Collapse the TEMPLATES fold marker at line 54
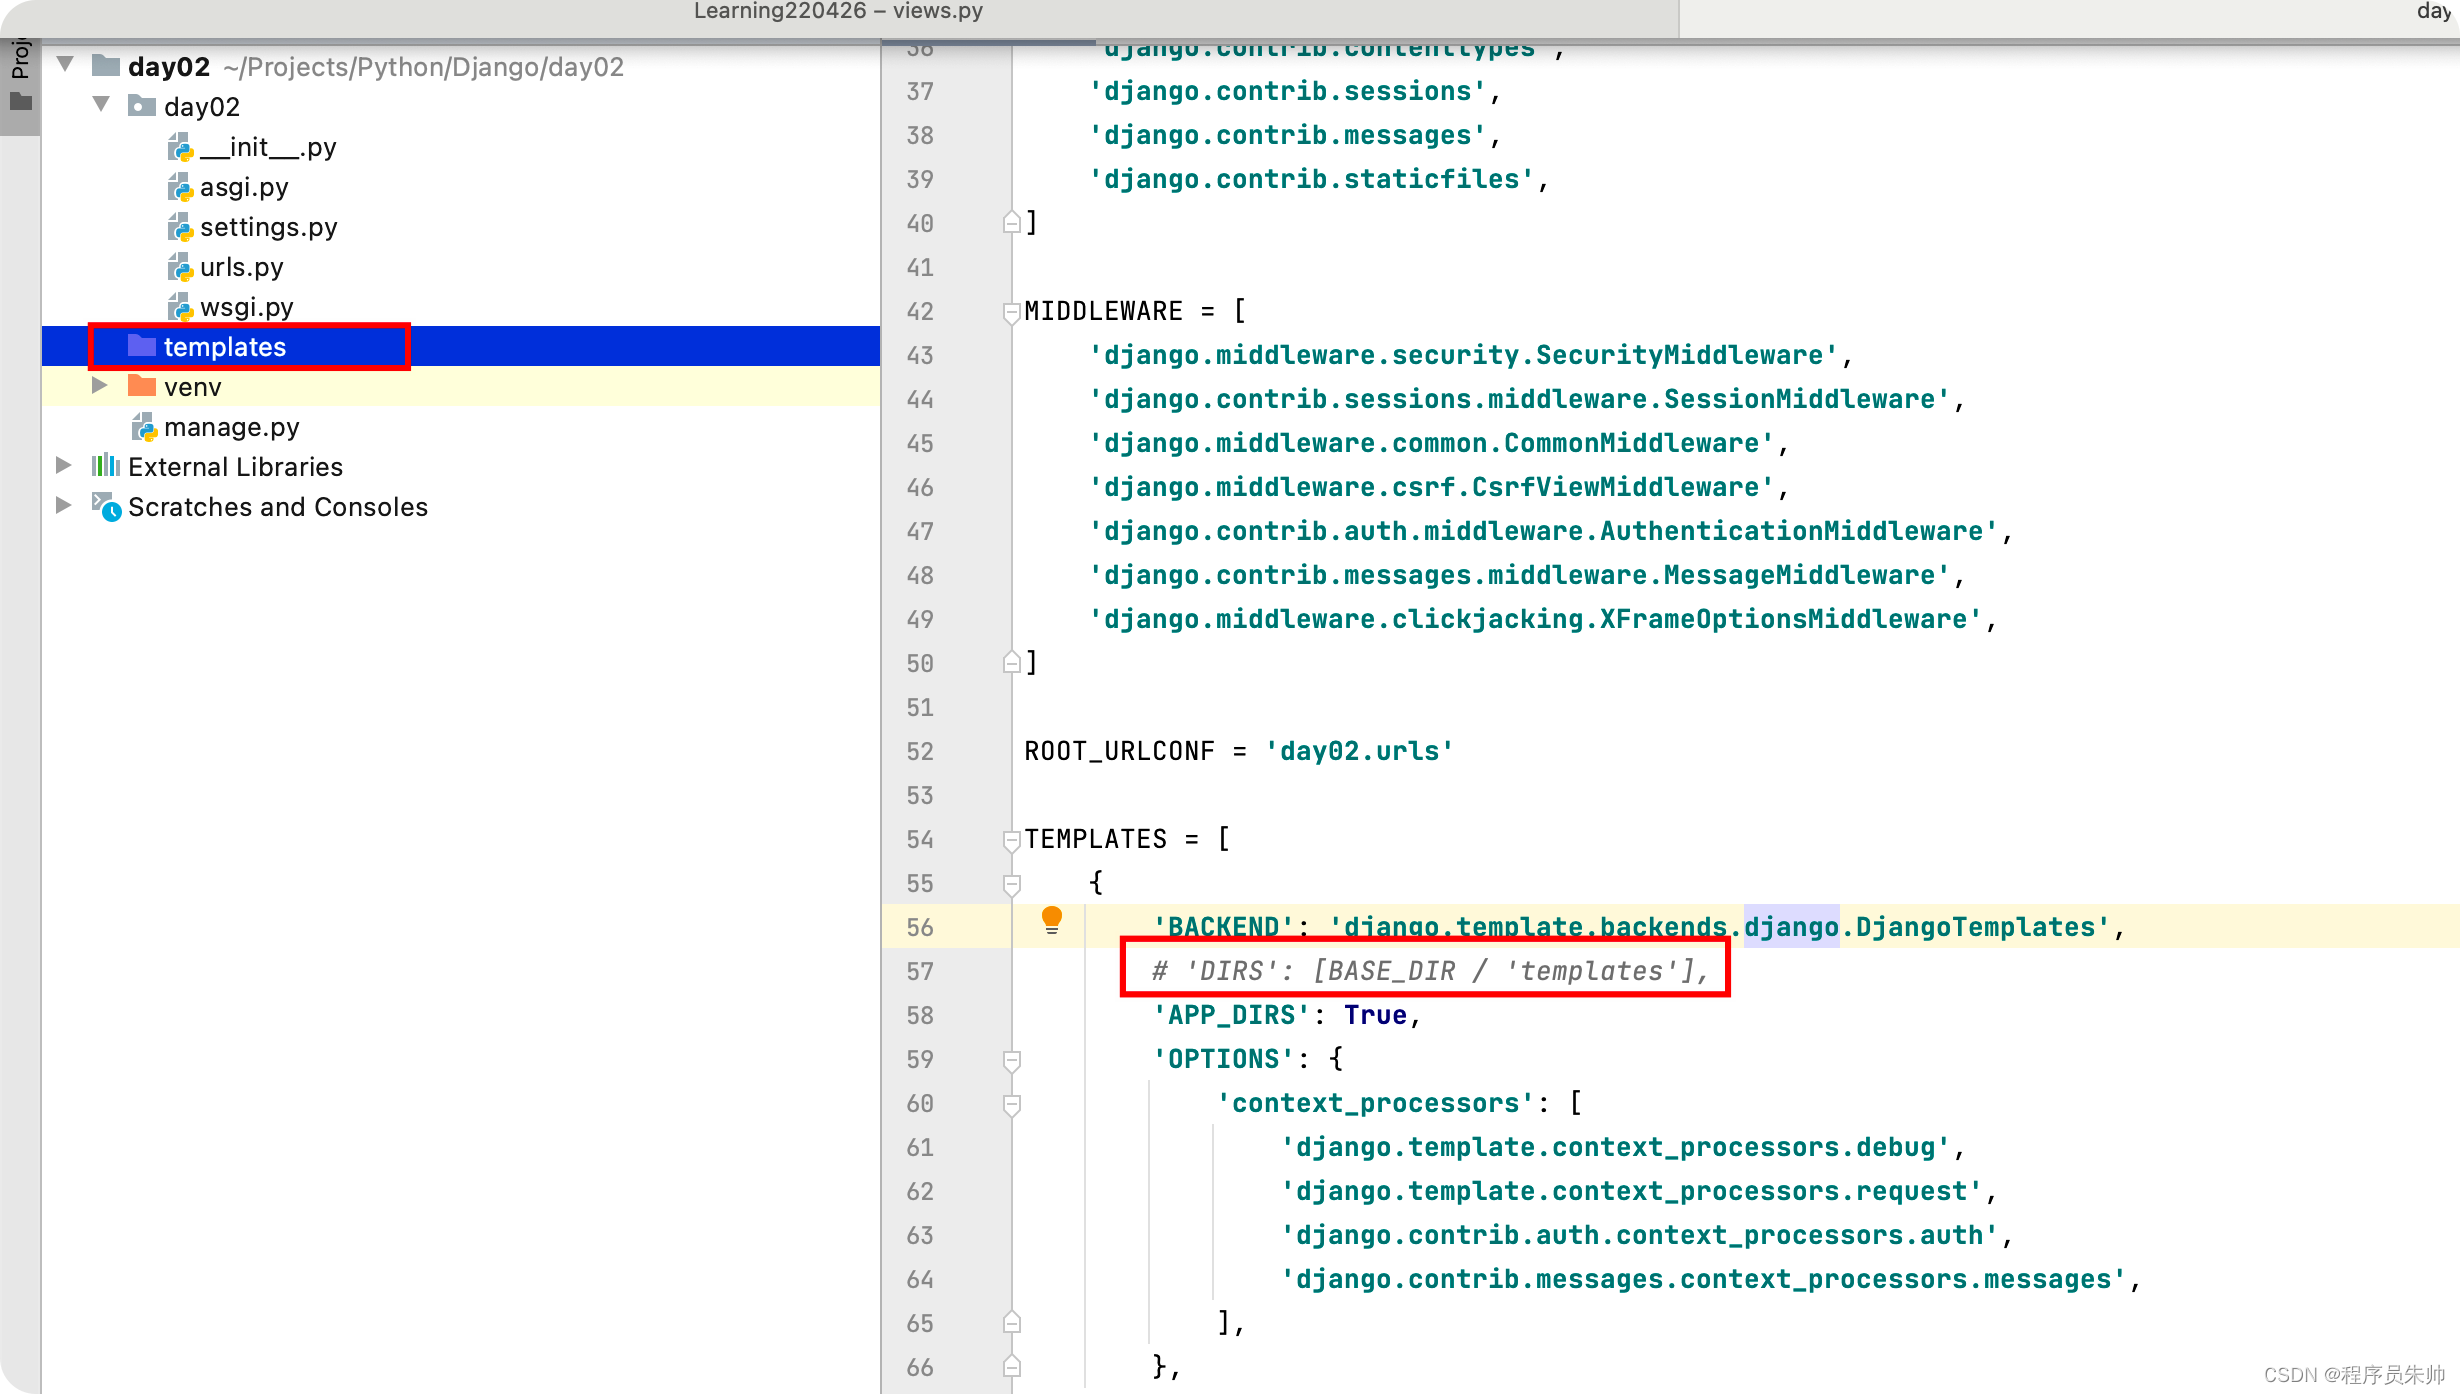 1011,840
